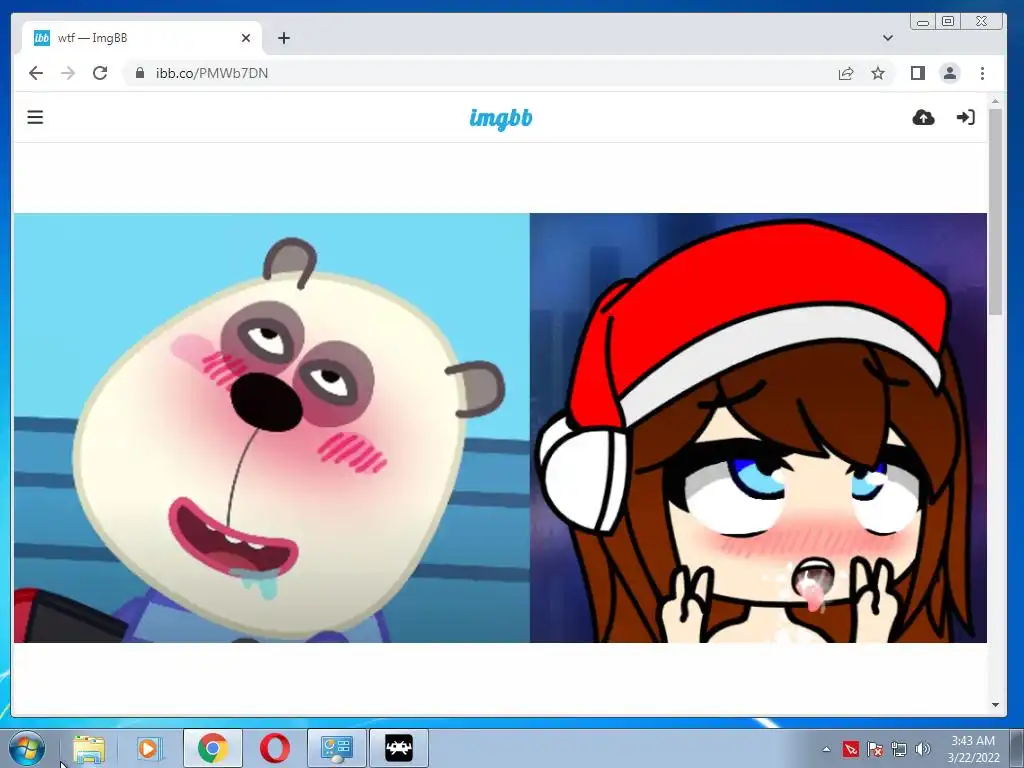Click the uploaded image
Viewport: 1024px width, 768px height.
[x=500, y=428]
